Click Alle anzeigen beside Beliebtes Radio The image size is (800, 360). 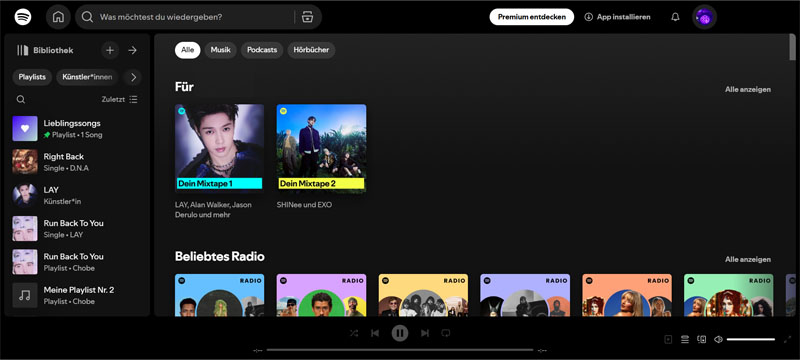[748, 260]
